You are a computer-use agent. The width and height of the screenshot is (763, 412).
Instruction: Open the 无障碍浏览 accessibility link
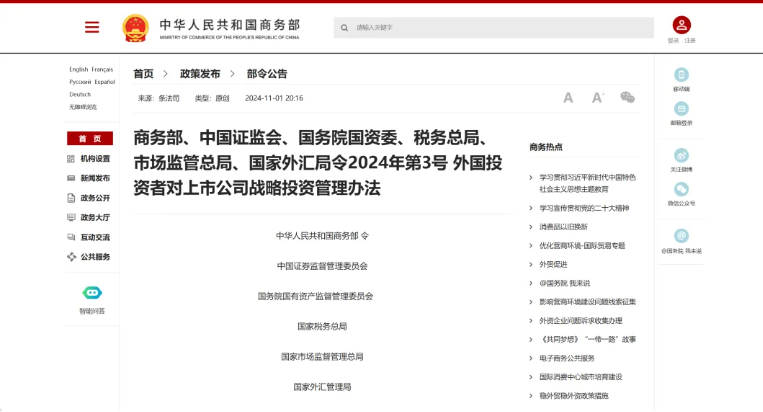[x=83, y=107]
